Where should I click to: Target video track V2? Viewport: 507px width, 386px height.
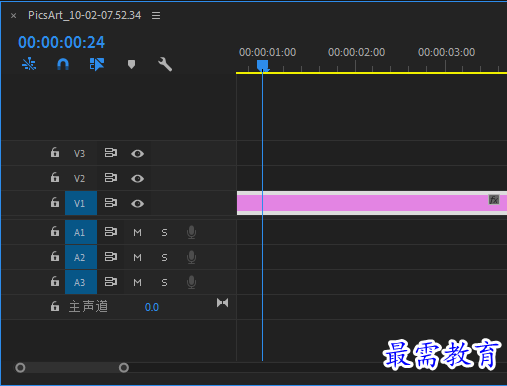[x=81, y=178]
